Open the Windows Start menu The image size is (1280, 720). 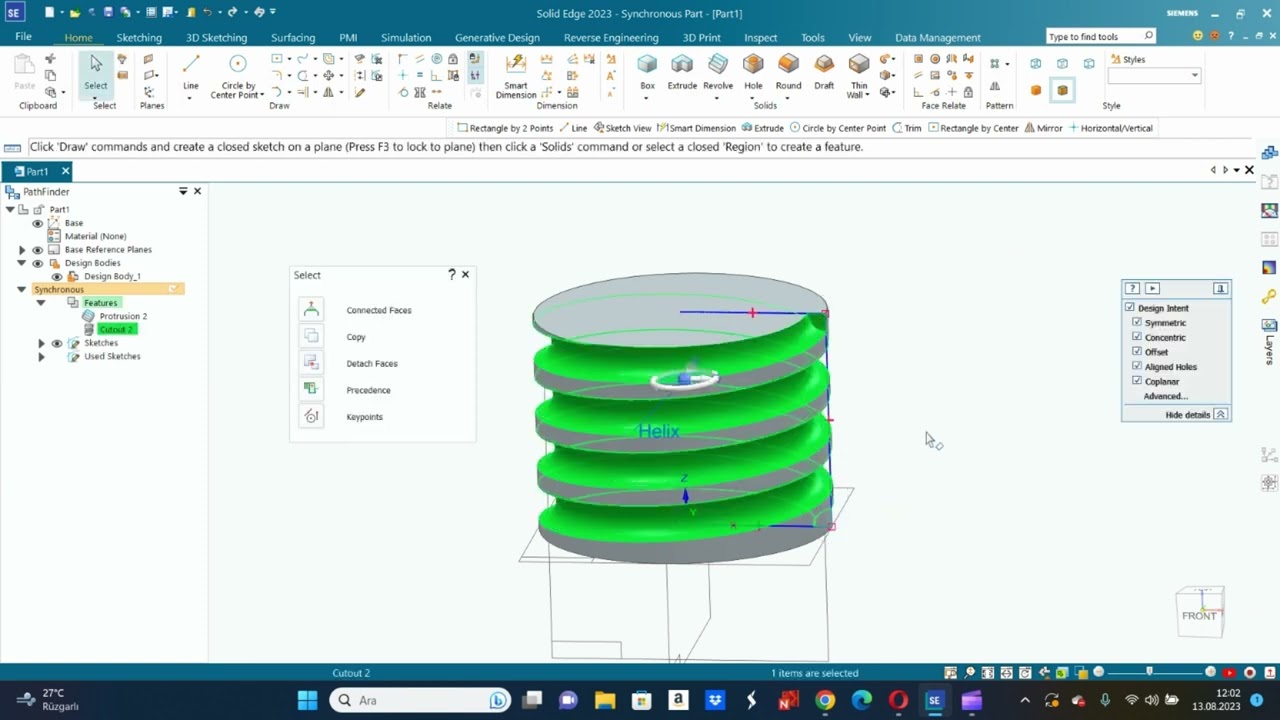coord(307,700)
